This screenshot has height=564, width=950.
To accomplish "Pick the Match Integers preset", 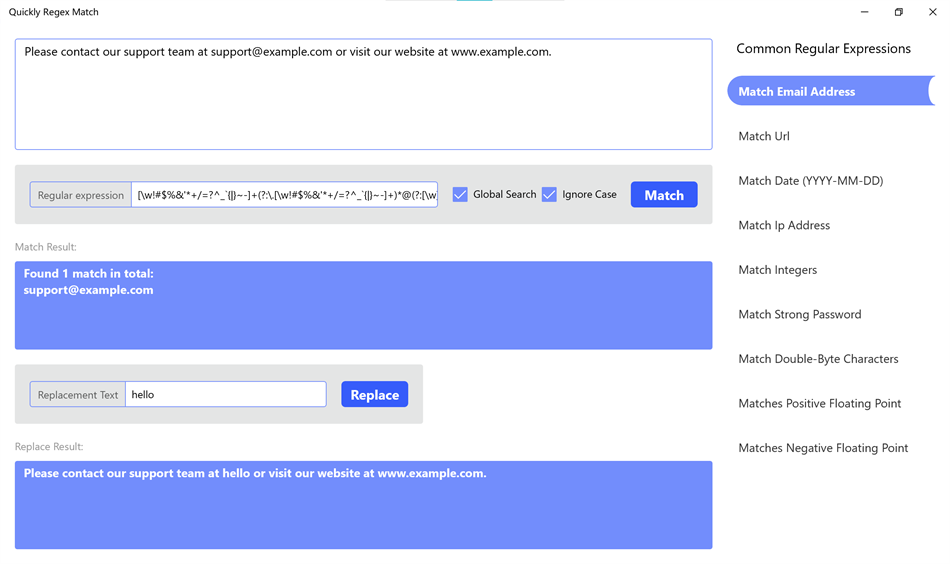I will (777, 270).
